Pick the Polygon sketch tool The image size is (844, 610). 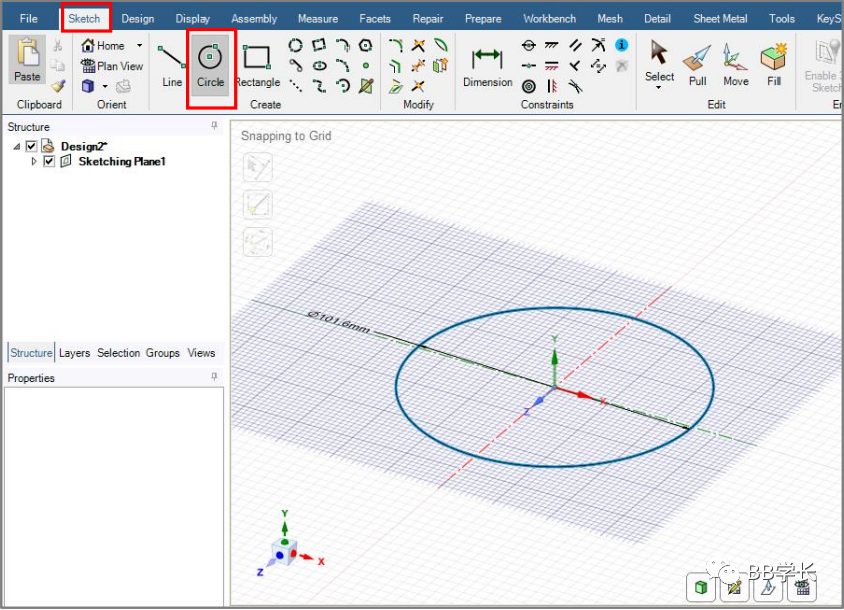tap(366, 45)
